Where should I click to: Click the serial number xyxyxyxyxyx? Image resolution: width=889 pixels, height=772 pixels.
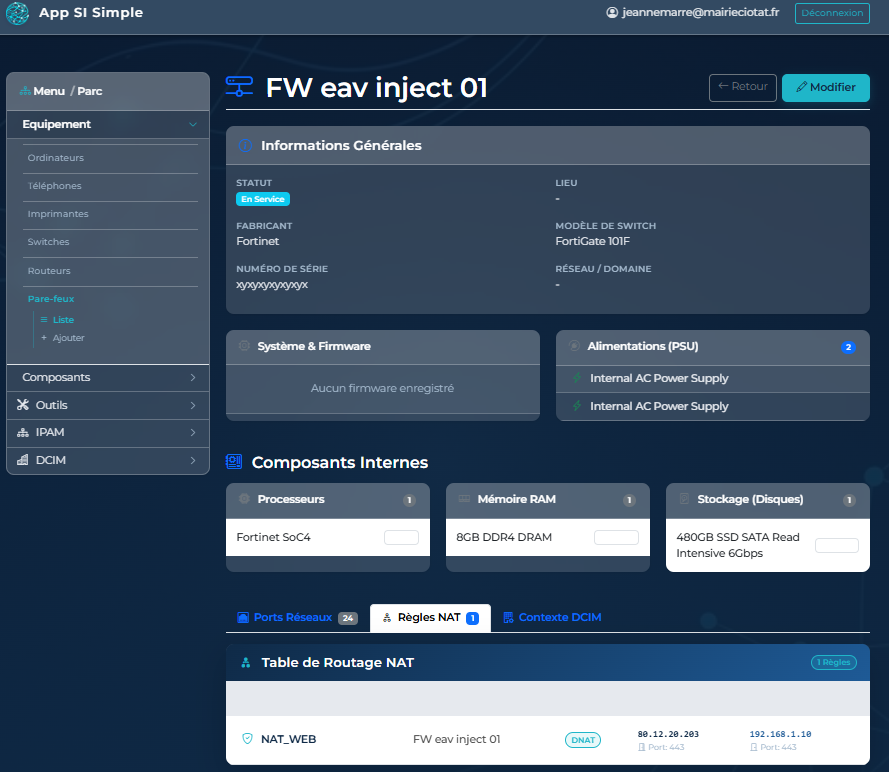pos(272,285)
